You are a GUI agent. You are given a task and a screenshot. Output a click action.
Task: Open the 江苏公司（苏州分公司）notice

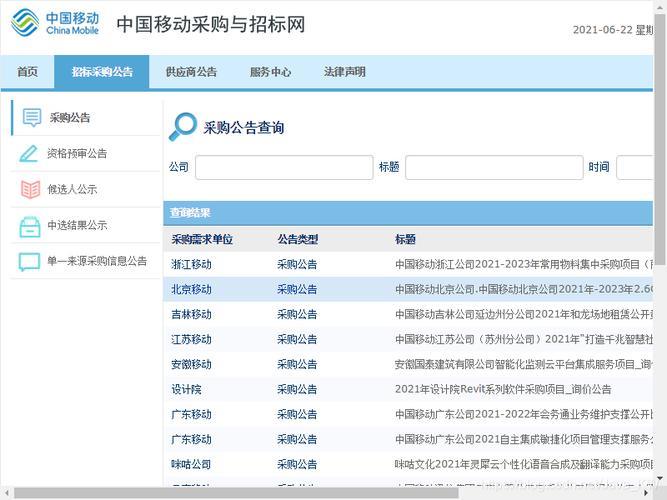coord(524,339)
